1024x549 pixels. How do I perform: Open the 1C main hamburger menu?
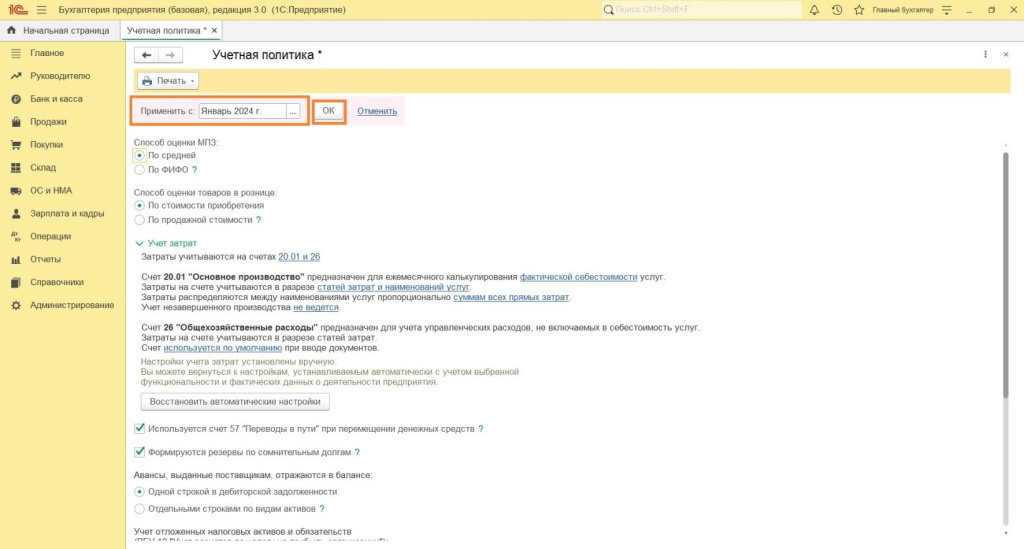[41, 10]
